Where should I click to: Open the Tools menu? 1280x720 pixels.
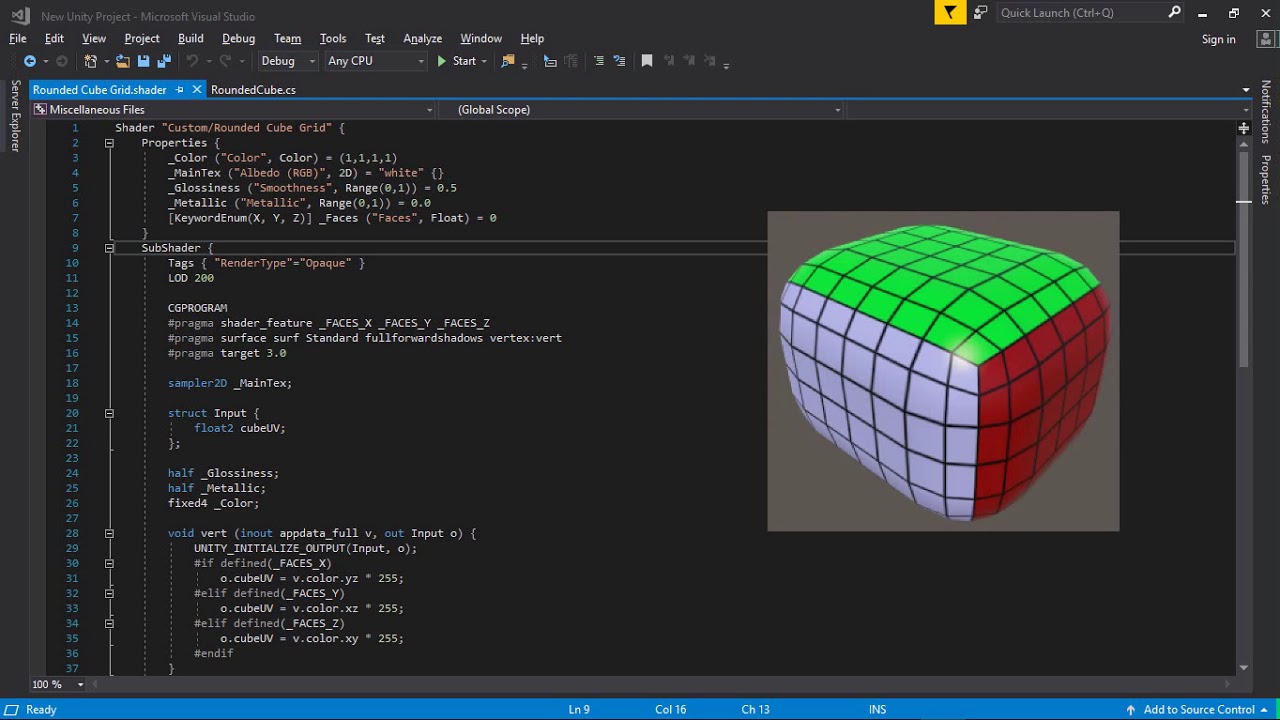333,38
